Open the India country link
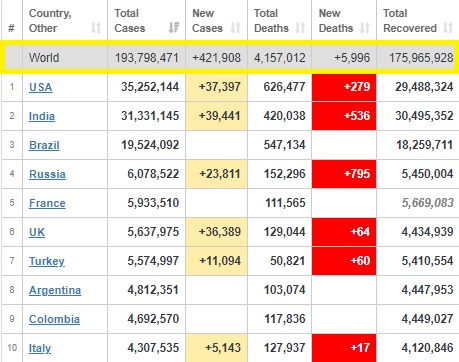The width and height of the screenshot is (459, 362). 42,116
